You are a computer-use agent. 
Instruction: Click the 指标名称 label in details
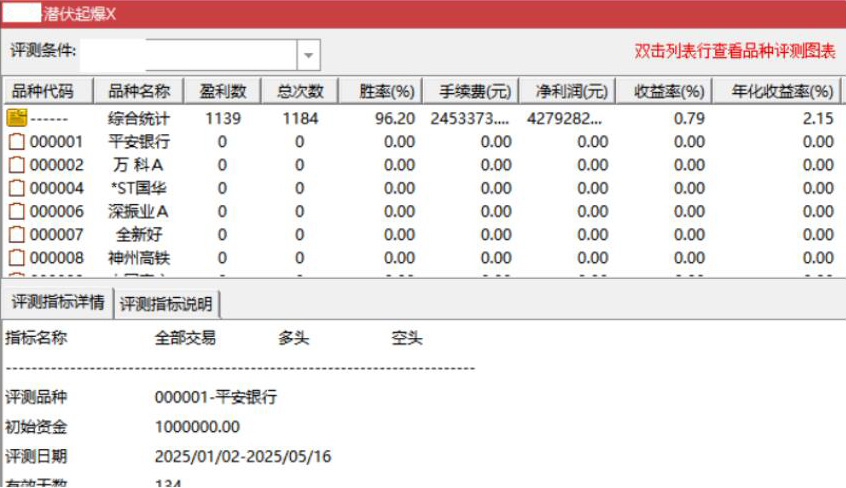point(36,338)
